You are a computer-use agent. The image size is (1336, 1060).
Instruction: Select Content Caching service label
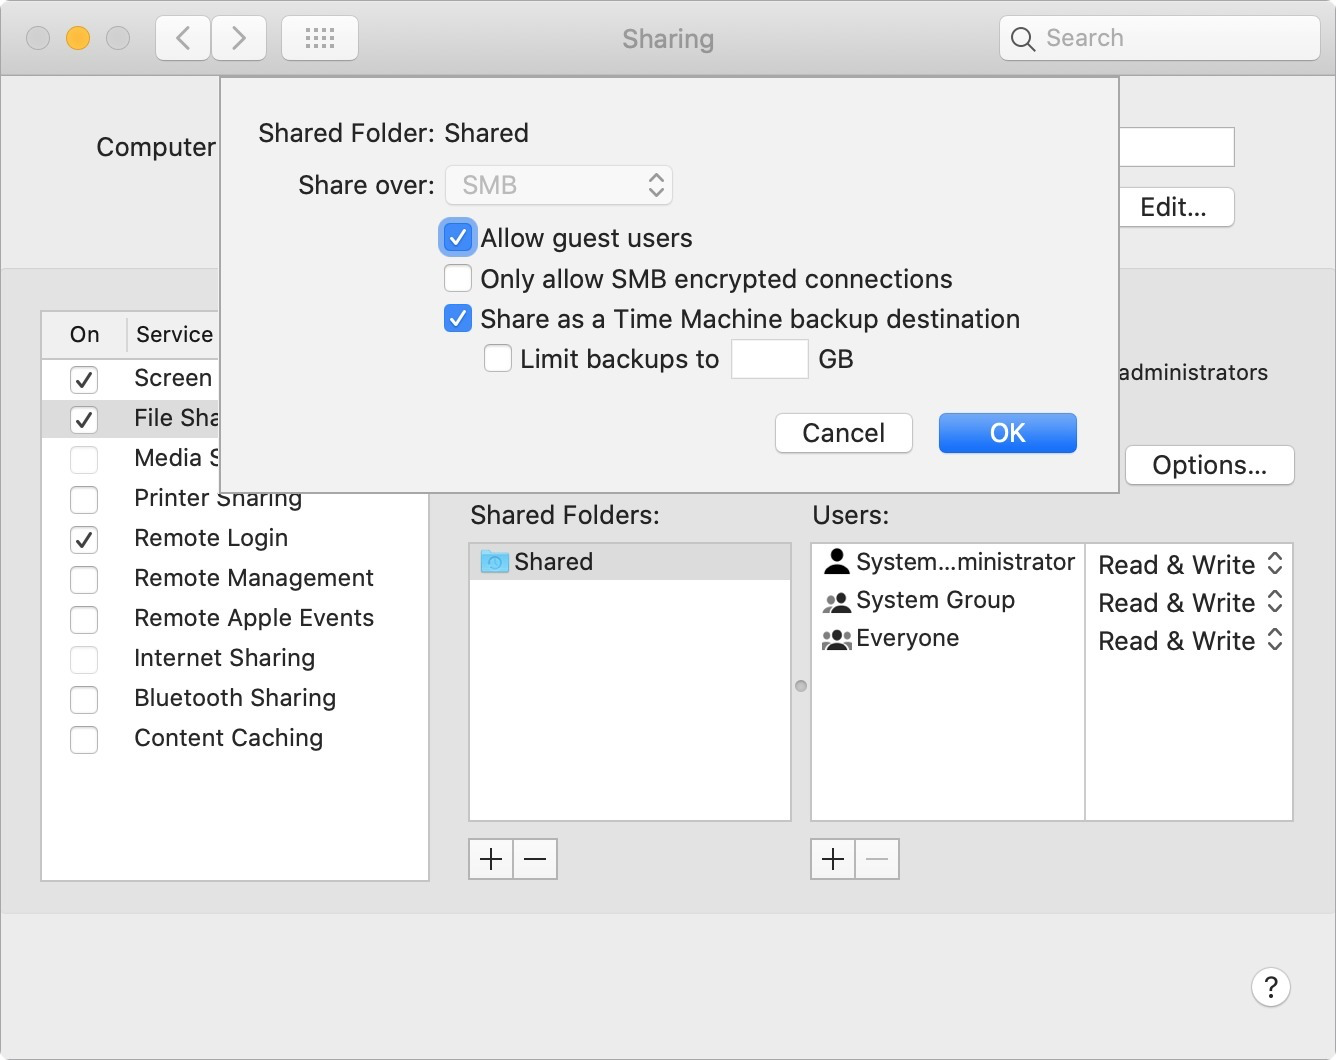[229, 738]
